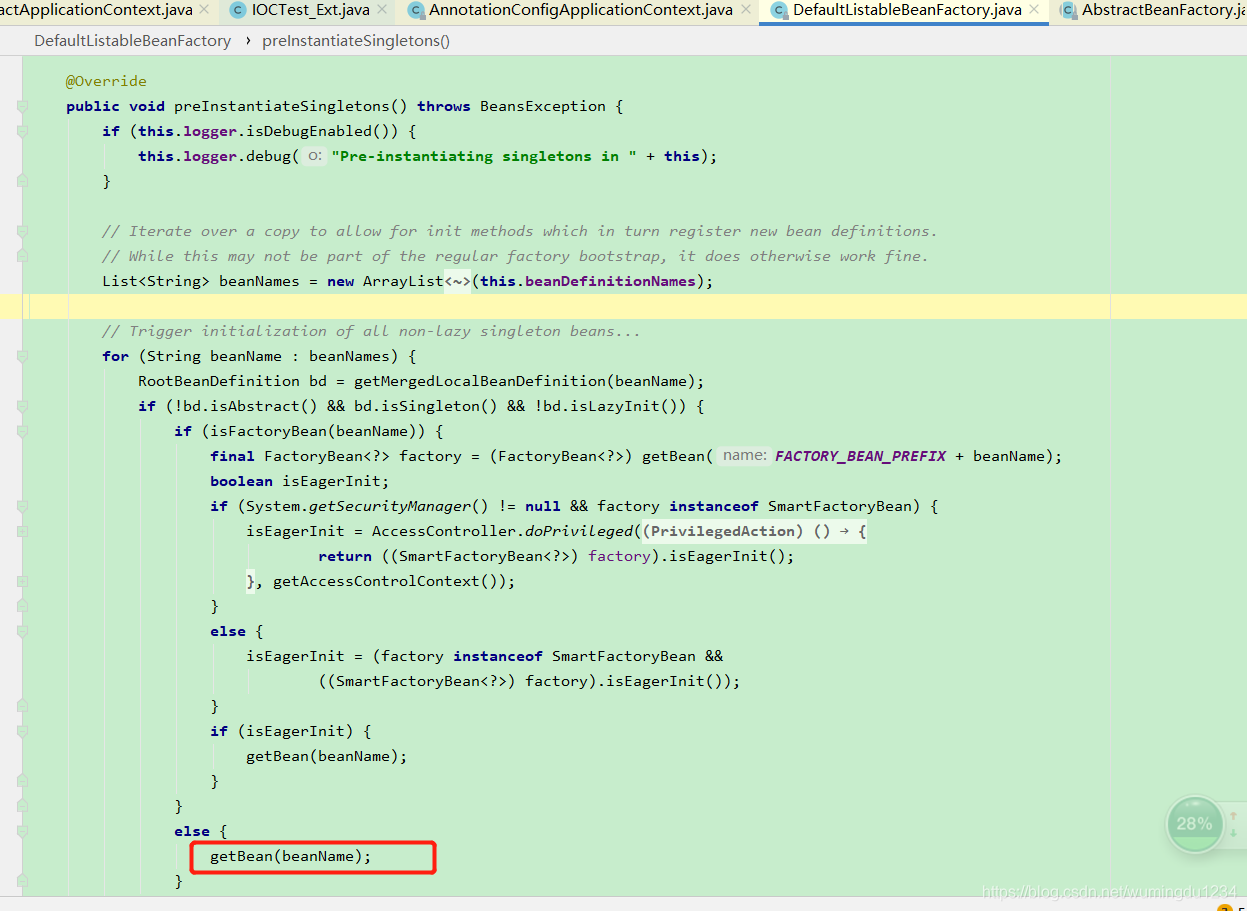Image resolution: width=1247 pixels, height=911 pixels.
Task: Click the PrivilegedAction cast text
Action: coord(727,531)
